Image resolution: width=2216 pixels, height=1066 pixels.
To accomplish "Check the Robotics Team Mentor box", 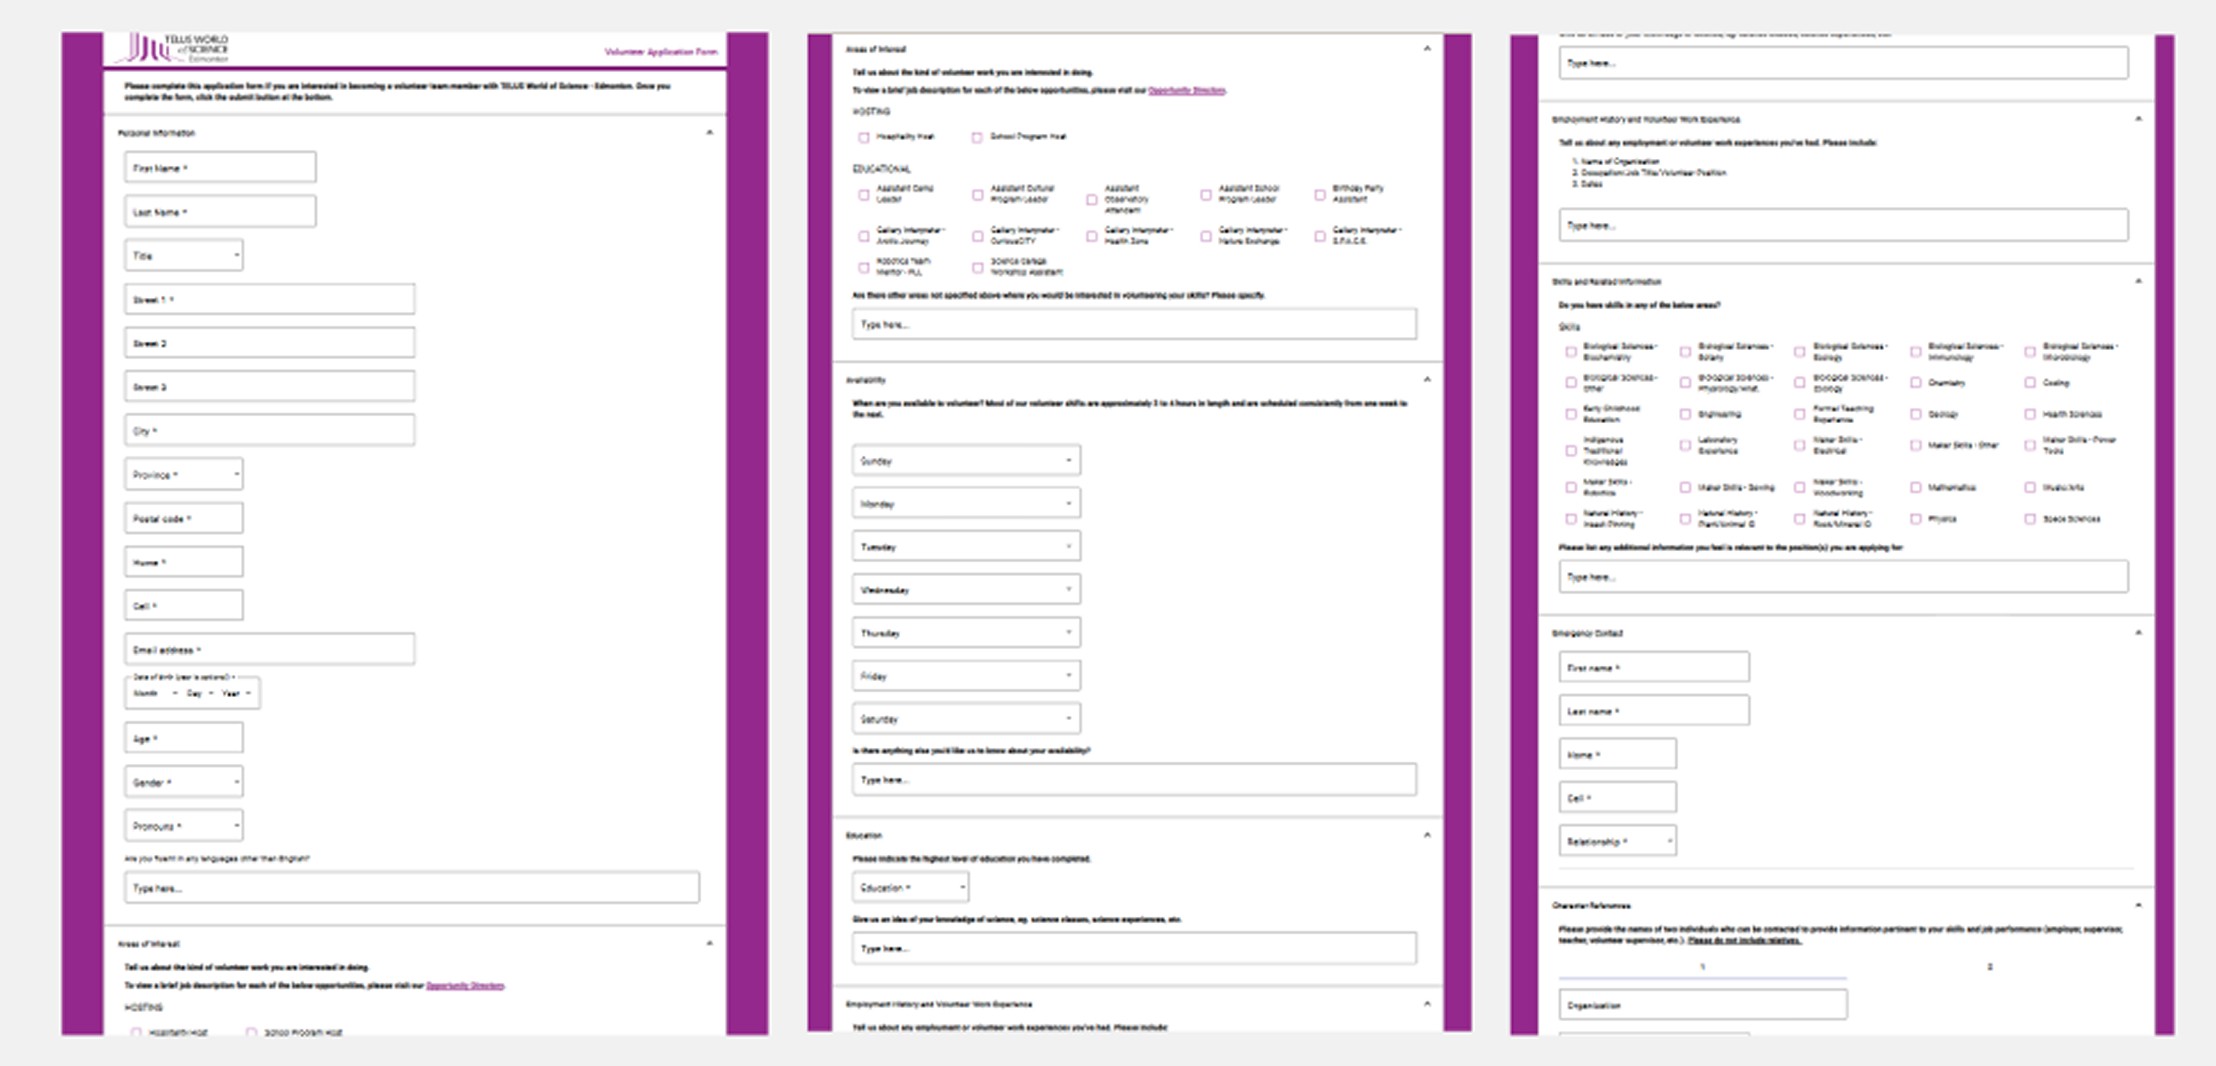I will (x=864, y=267).
